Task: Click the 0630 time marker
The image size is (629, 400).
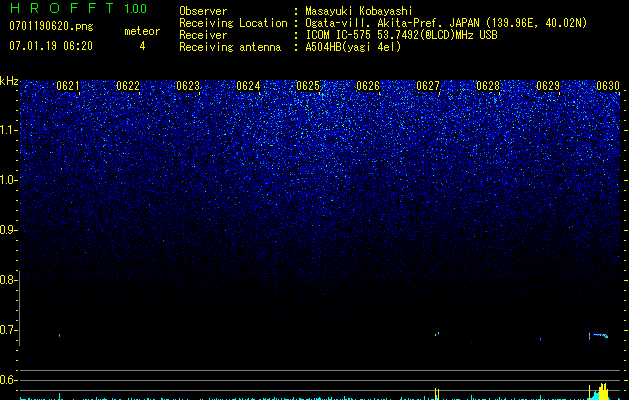Action: coord(608,86)
